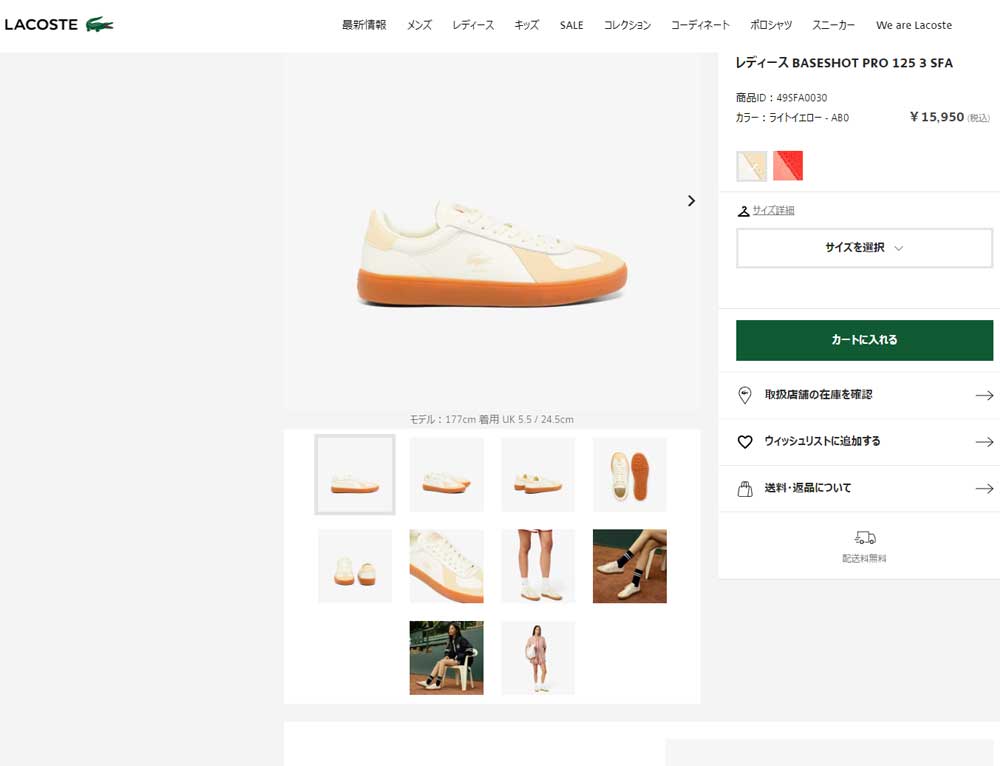
Task: Click the shipping bag icon
Action: pos(744,489)
